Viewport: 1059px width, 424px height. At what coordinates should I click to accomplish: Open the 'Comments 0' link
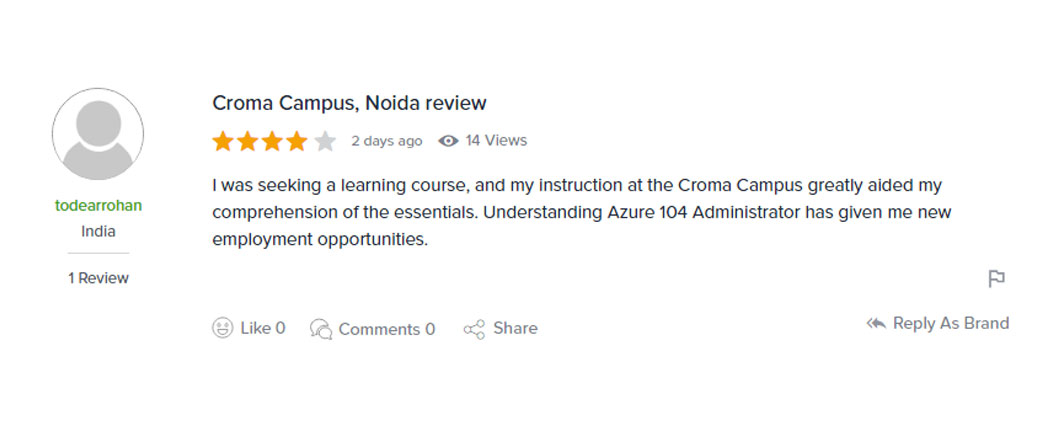tap(386, 329)
